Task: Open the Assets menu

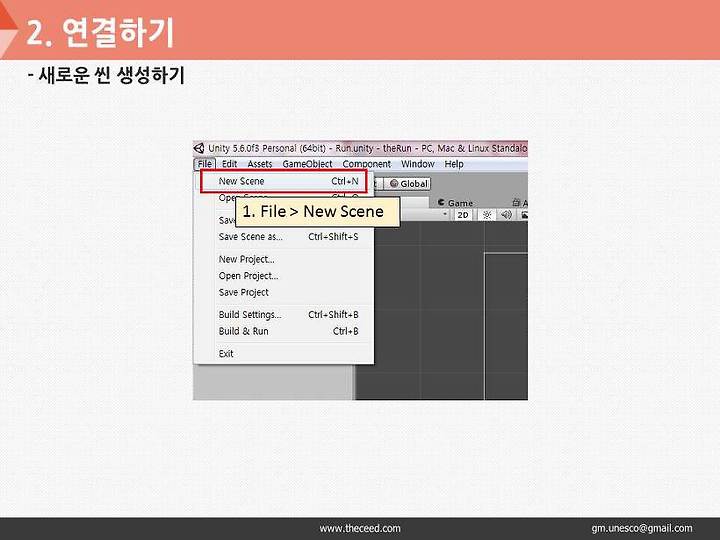Action: pyautogui.click(x=260, y=164)
